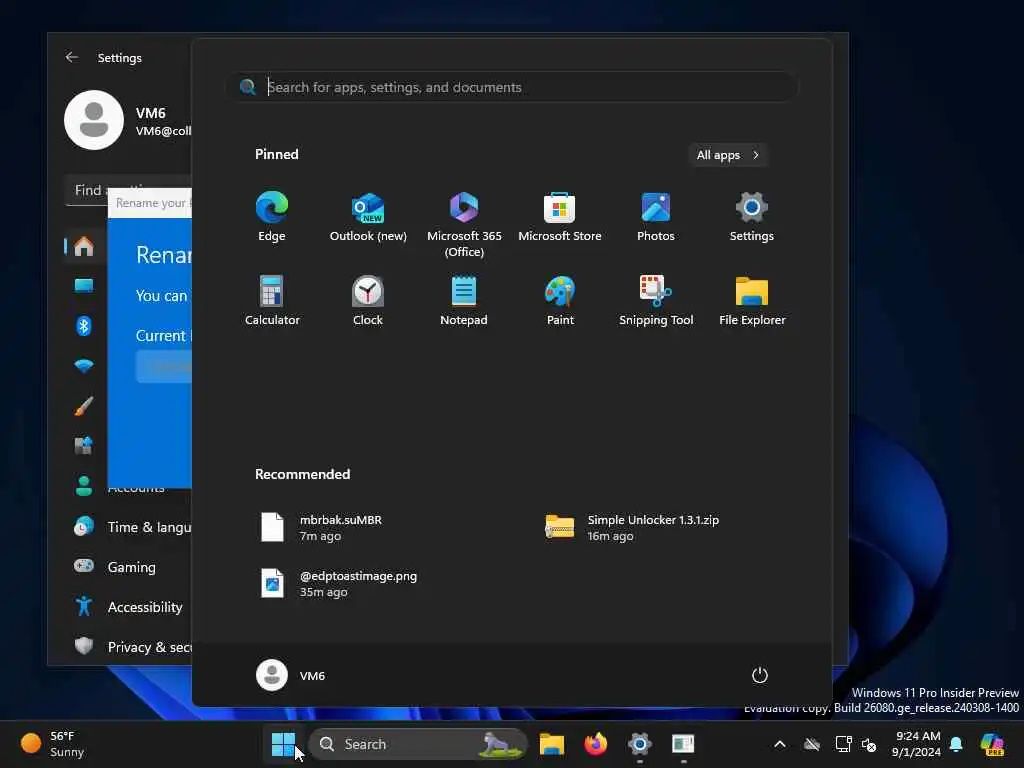
Task: Open Notepad pinned app
Action: tap(464, 301)
